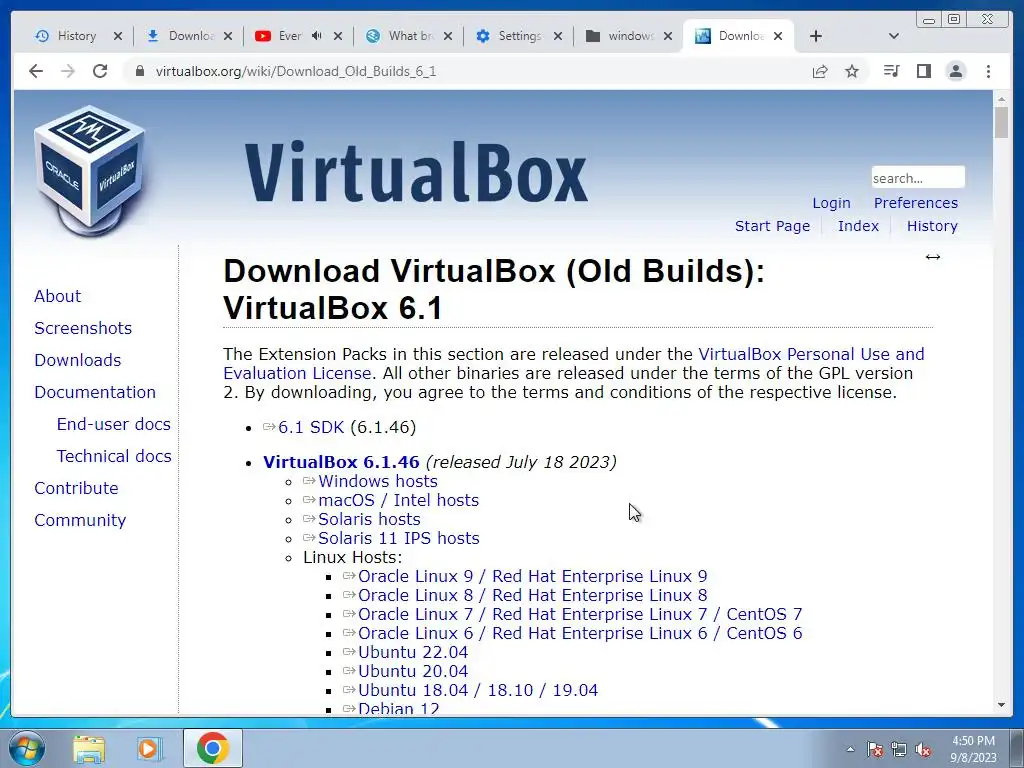This screenshot has width=1024, height=768.
Task: Download Solaris hosts package
Action: point(369,519)
